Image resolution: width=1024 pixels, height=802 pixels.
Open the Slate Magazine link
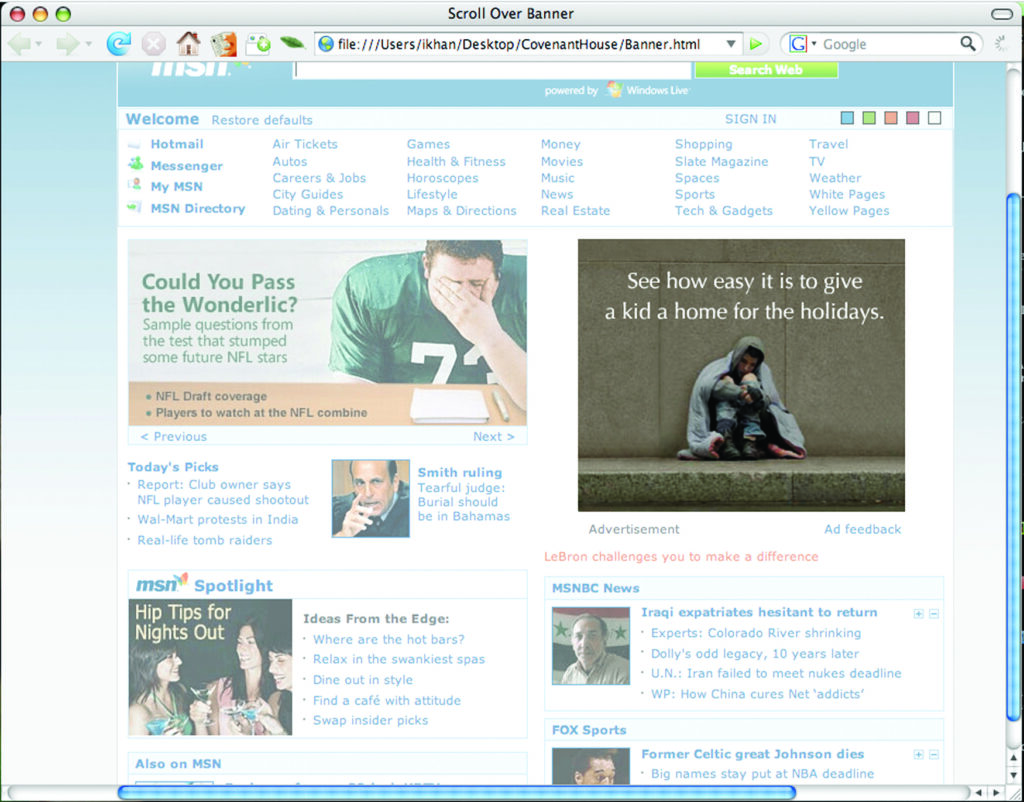tap(722, 162)
